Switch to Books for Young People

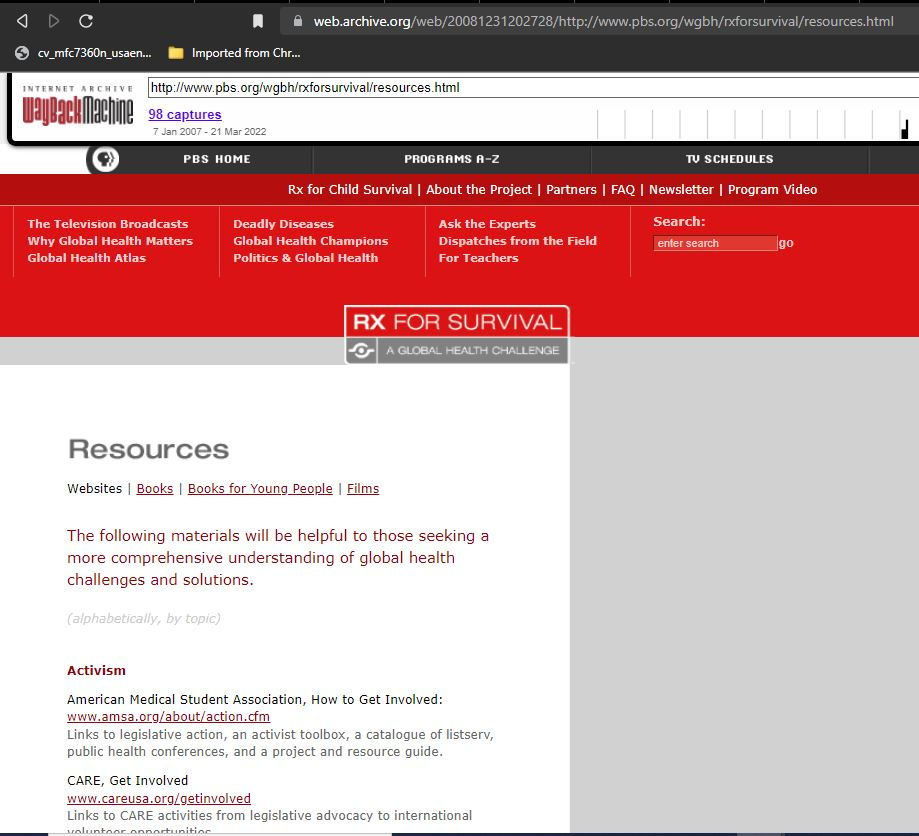tap(260, 488)
